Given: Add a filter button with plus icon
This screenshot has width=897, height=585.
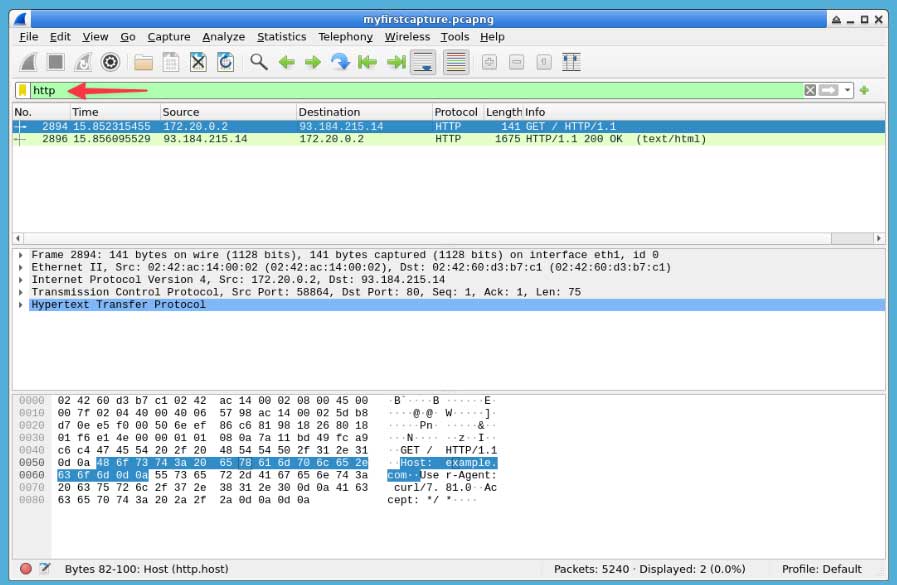Looking at the screenshot, I should click(x=864, y=90).
